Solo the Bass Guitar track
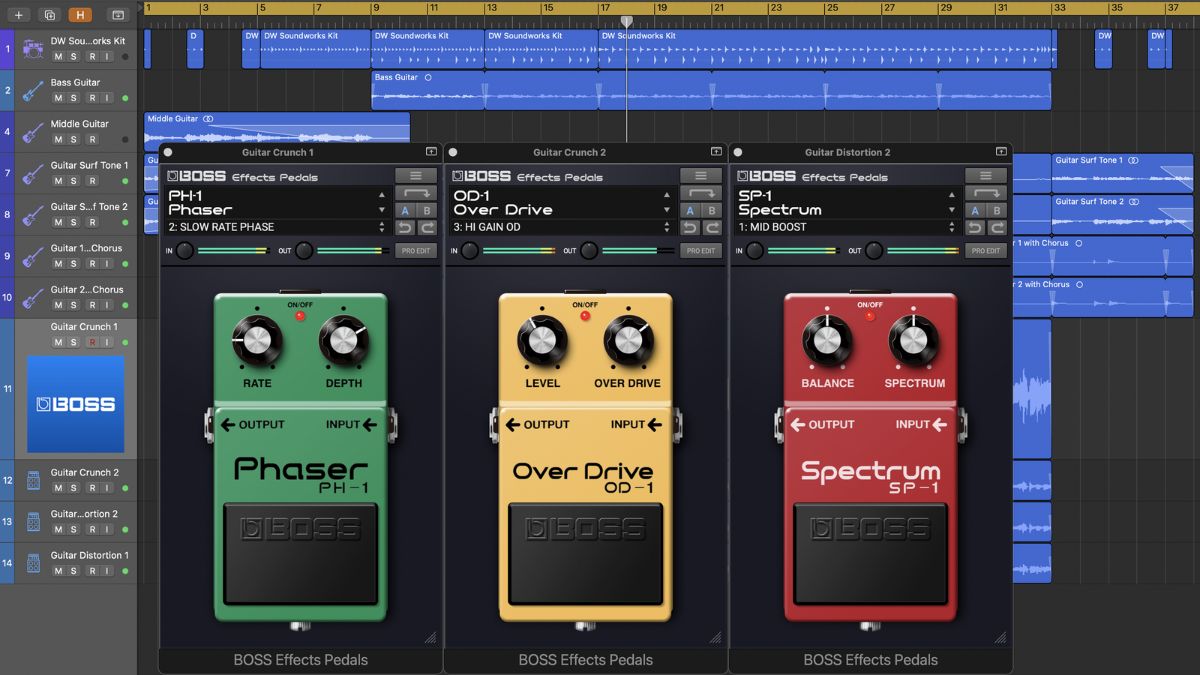 click(75, 98)
